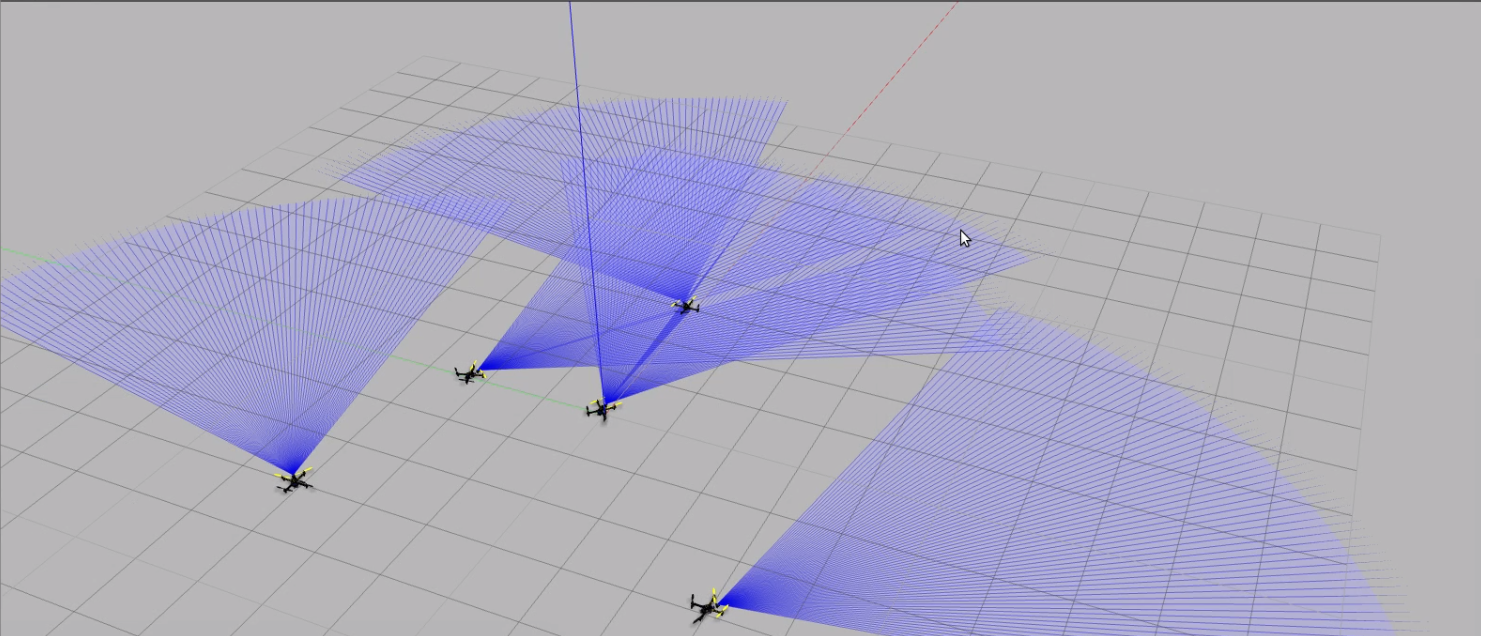Click the drone at the vertical blue line's base

point(601,408)
